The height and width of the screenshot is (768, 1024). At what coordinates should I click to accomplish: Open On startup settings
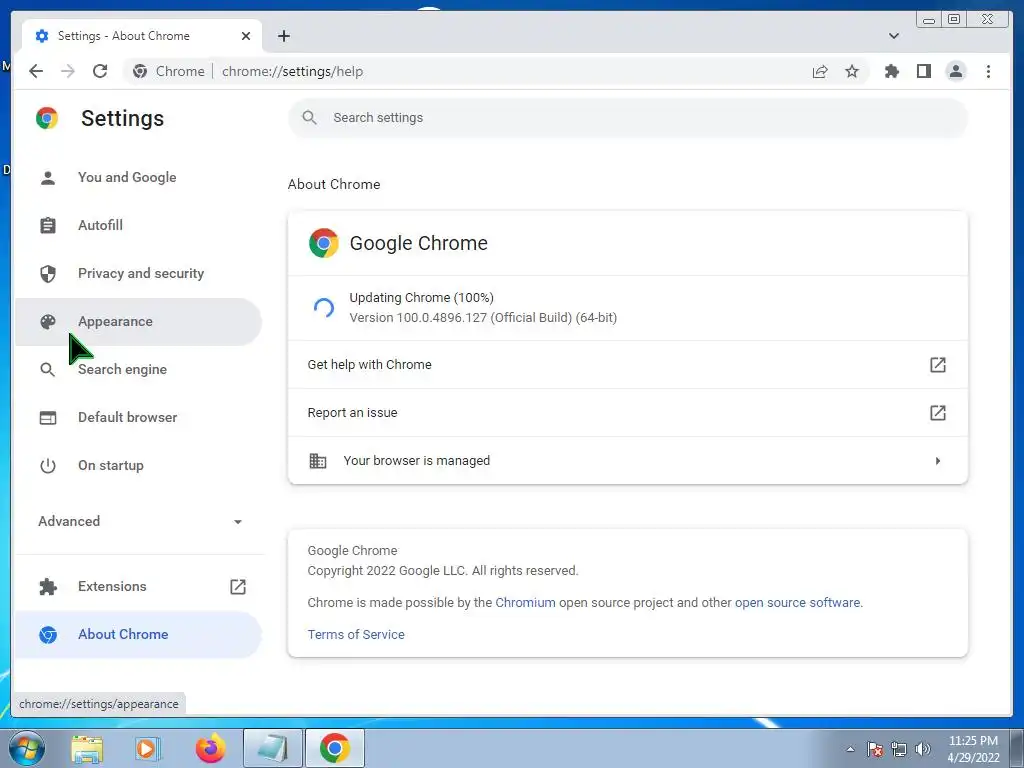pyautogui.click(x=138, y=466)
